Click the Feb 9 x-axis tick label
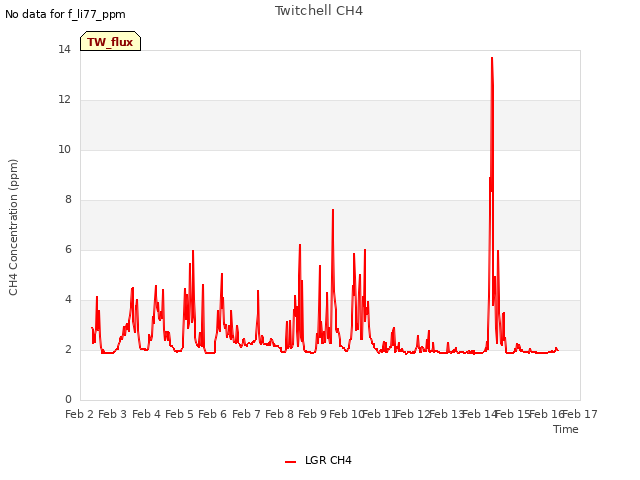Viewport: 640px width, 480px height. tap(312, 414)
